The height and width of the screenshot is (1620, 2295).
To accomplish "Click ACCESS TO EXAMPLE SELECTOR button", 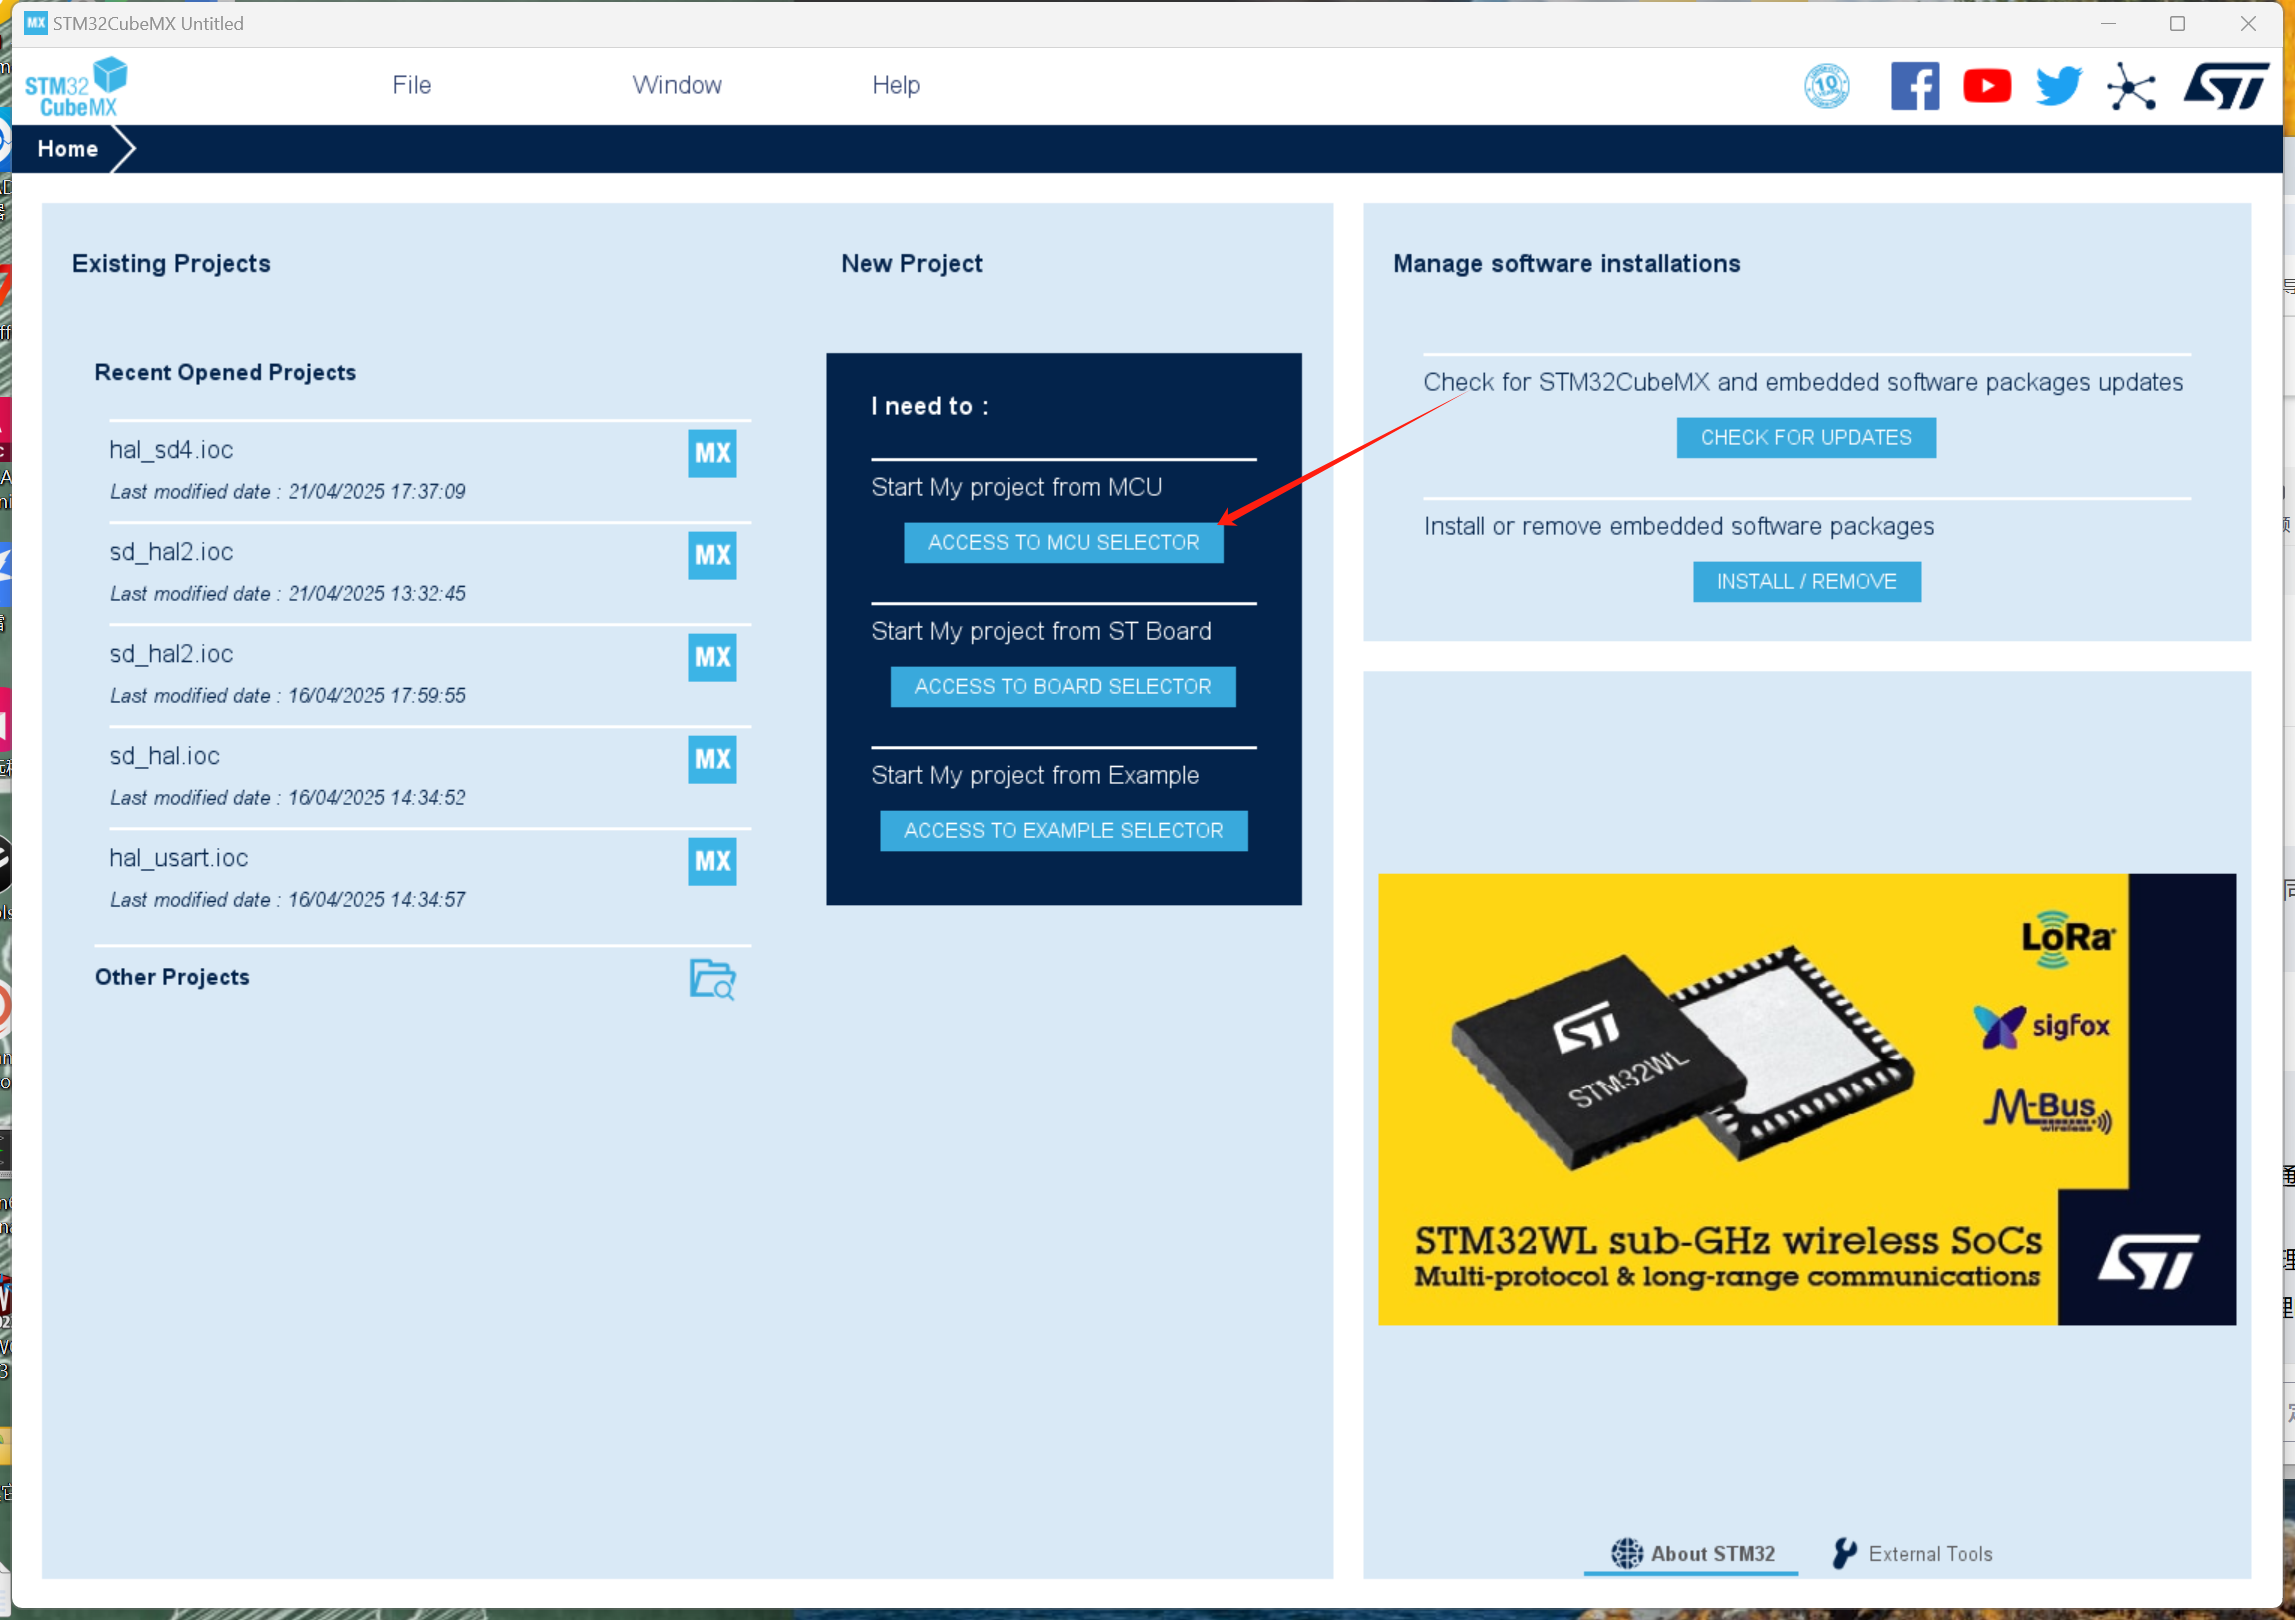I will click(1063, 830).
